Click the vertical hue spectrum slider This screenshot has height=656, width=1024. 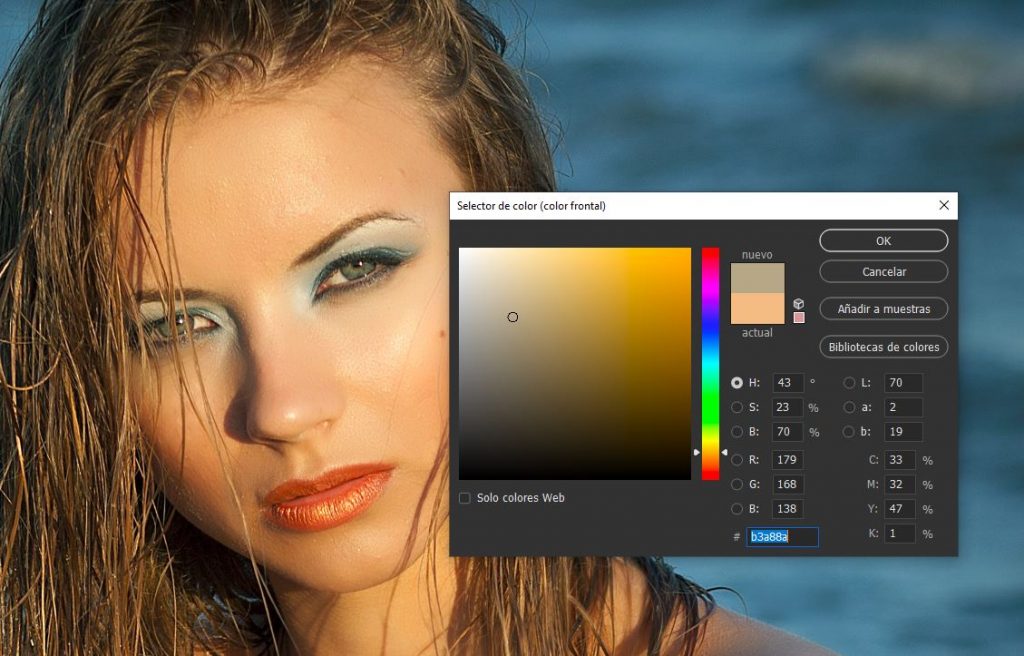[x=710, y=363]
